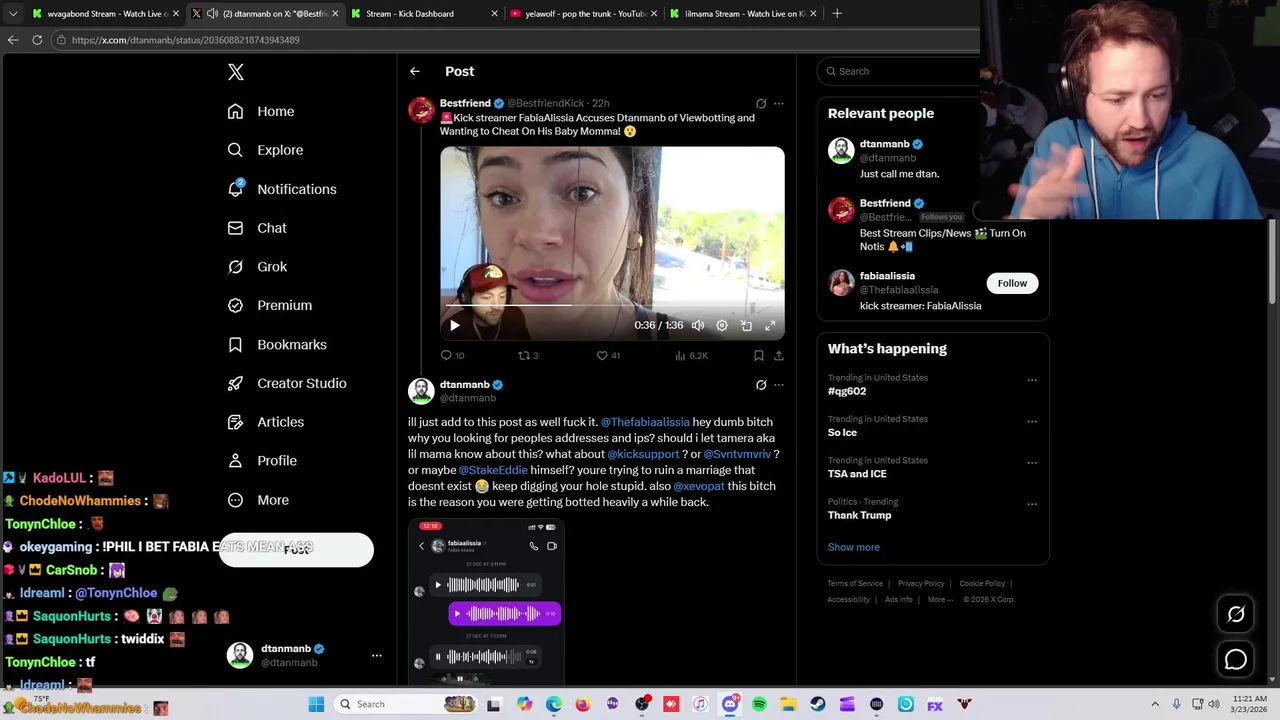This screenshot has height=720, width=1280.
Task: Open Grok icon on Bestfriend post
Action: click(x=761, y=103)
